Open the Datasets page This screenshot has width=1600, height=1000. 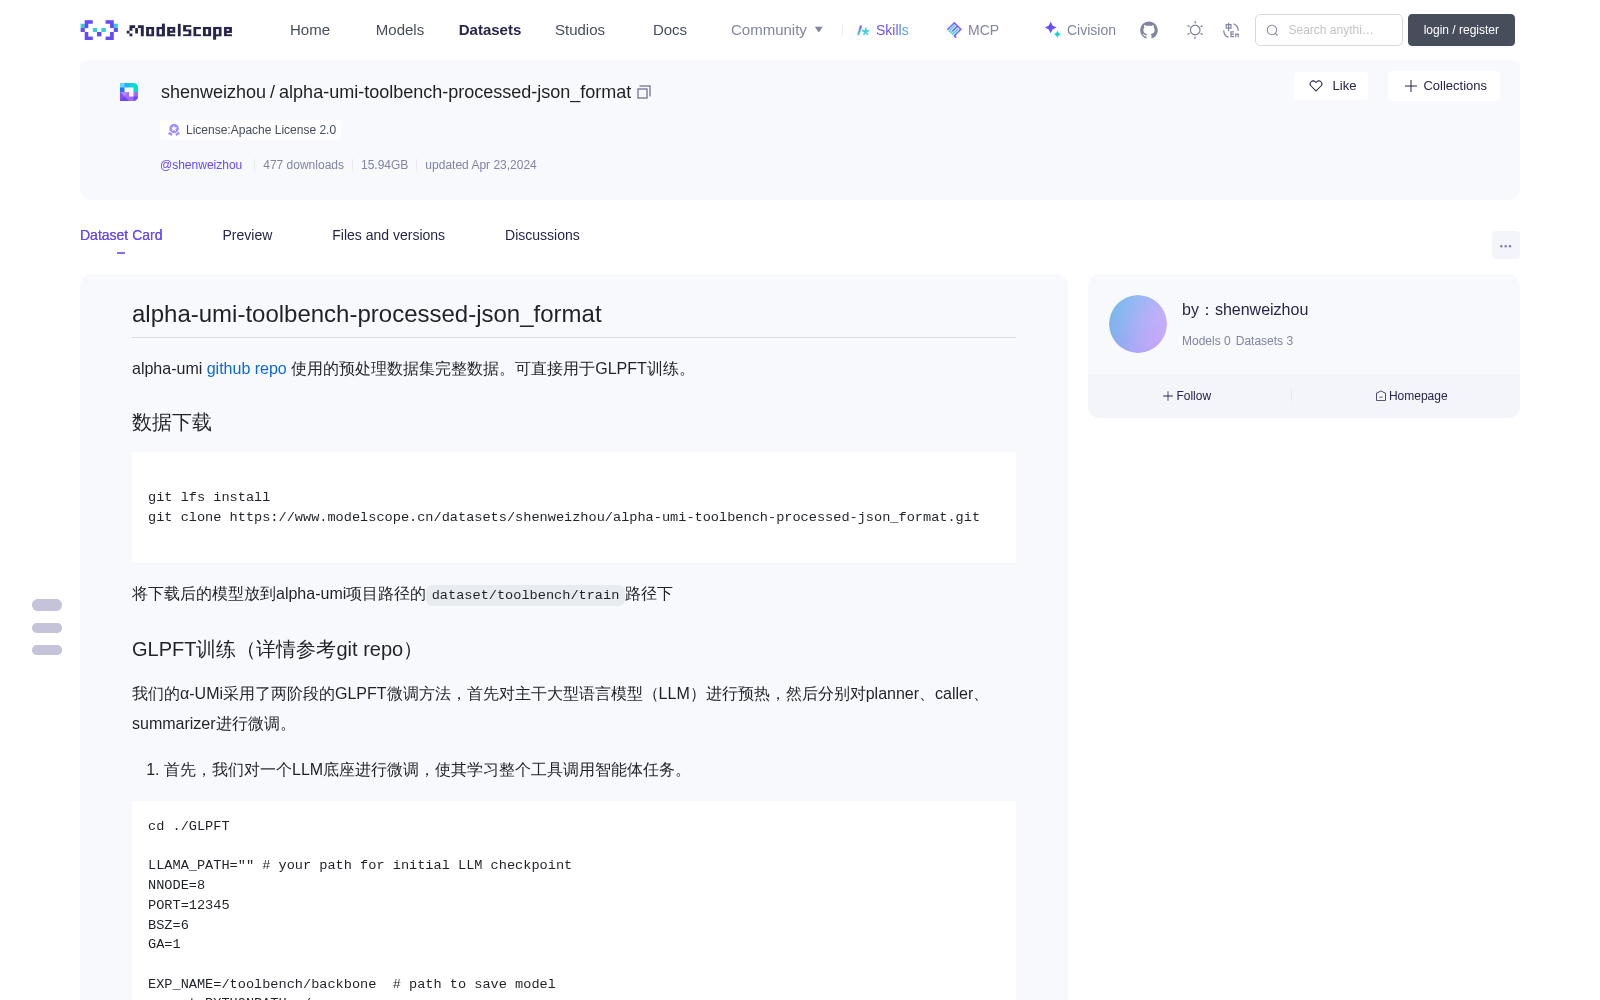point(490,30)
